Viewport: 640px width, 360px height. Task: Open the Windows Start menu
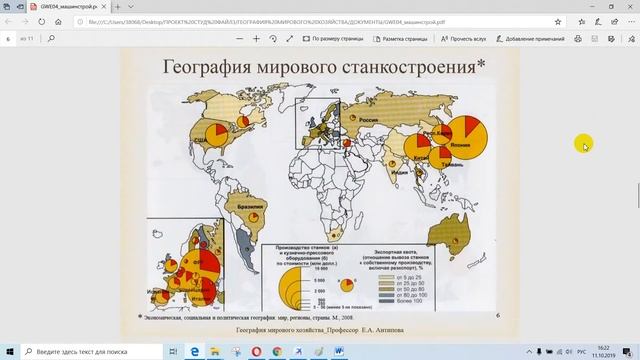[10, 351]
